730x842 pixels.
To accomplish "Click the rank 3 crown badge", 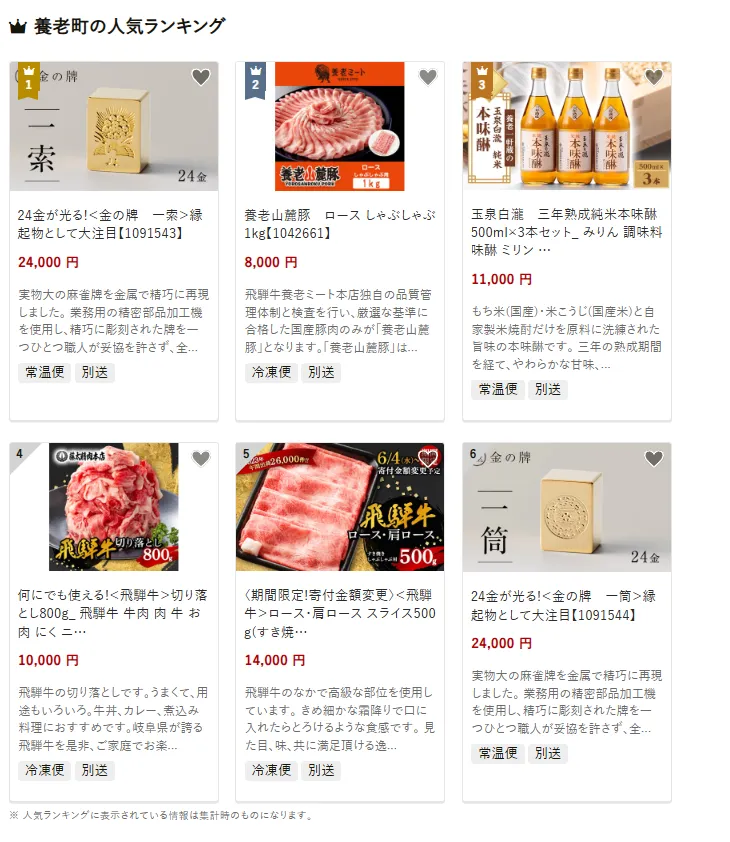I will (x=482, y=81).
